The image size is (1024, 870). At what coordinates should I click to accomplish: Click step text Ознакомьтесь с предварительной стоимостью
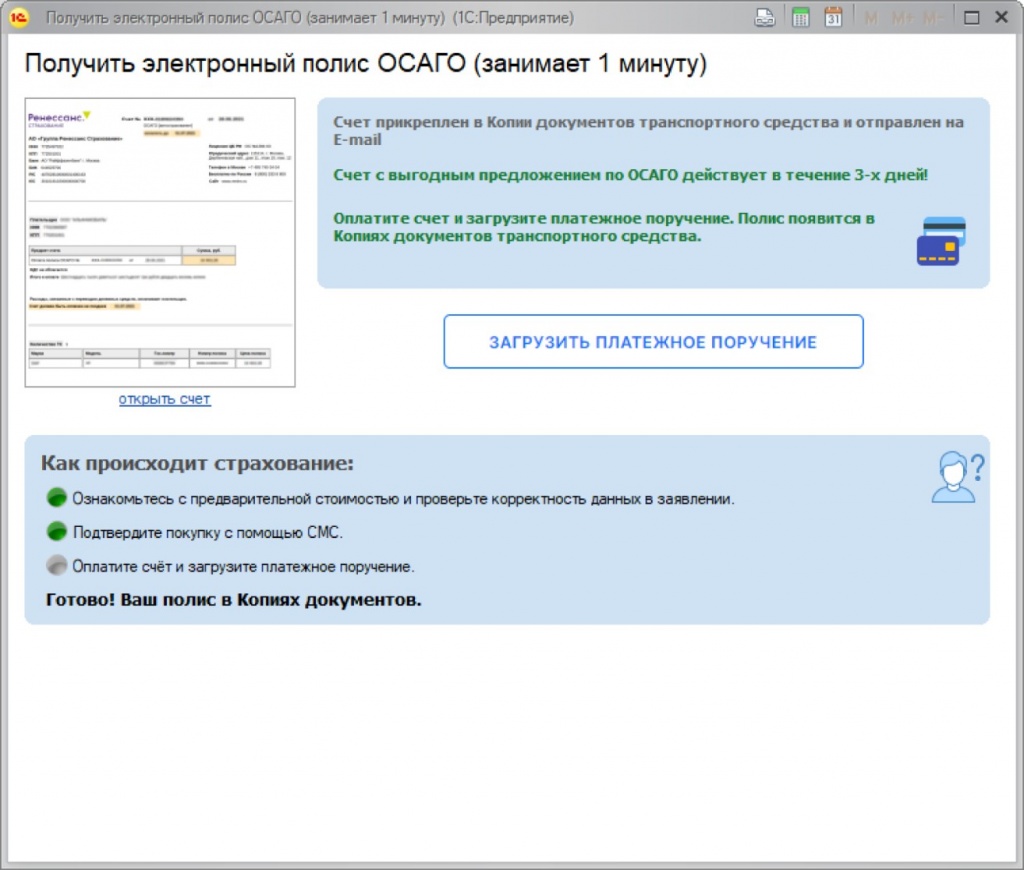403,499
